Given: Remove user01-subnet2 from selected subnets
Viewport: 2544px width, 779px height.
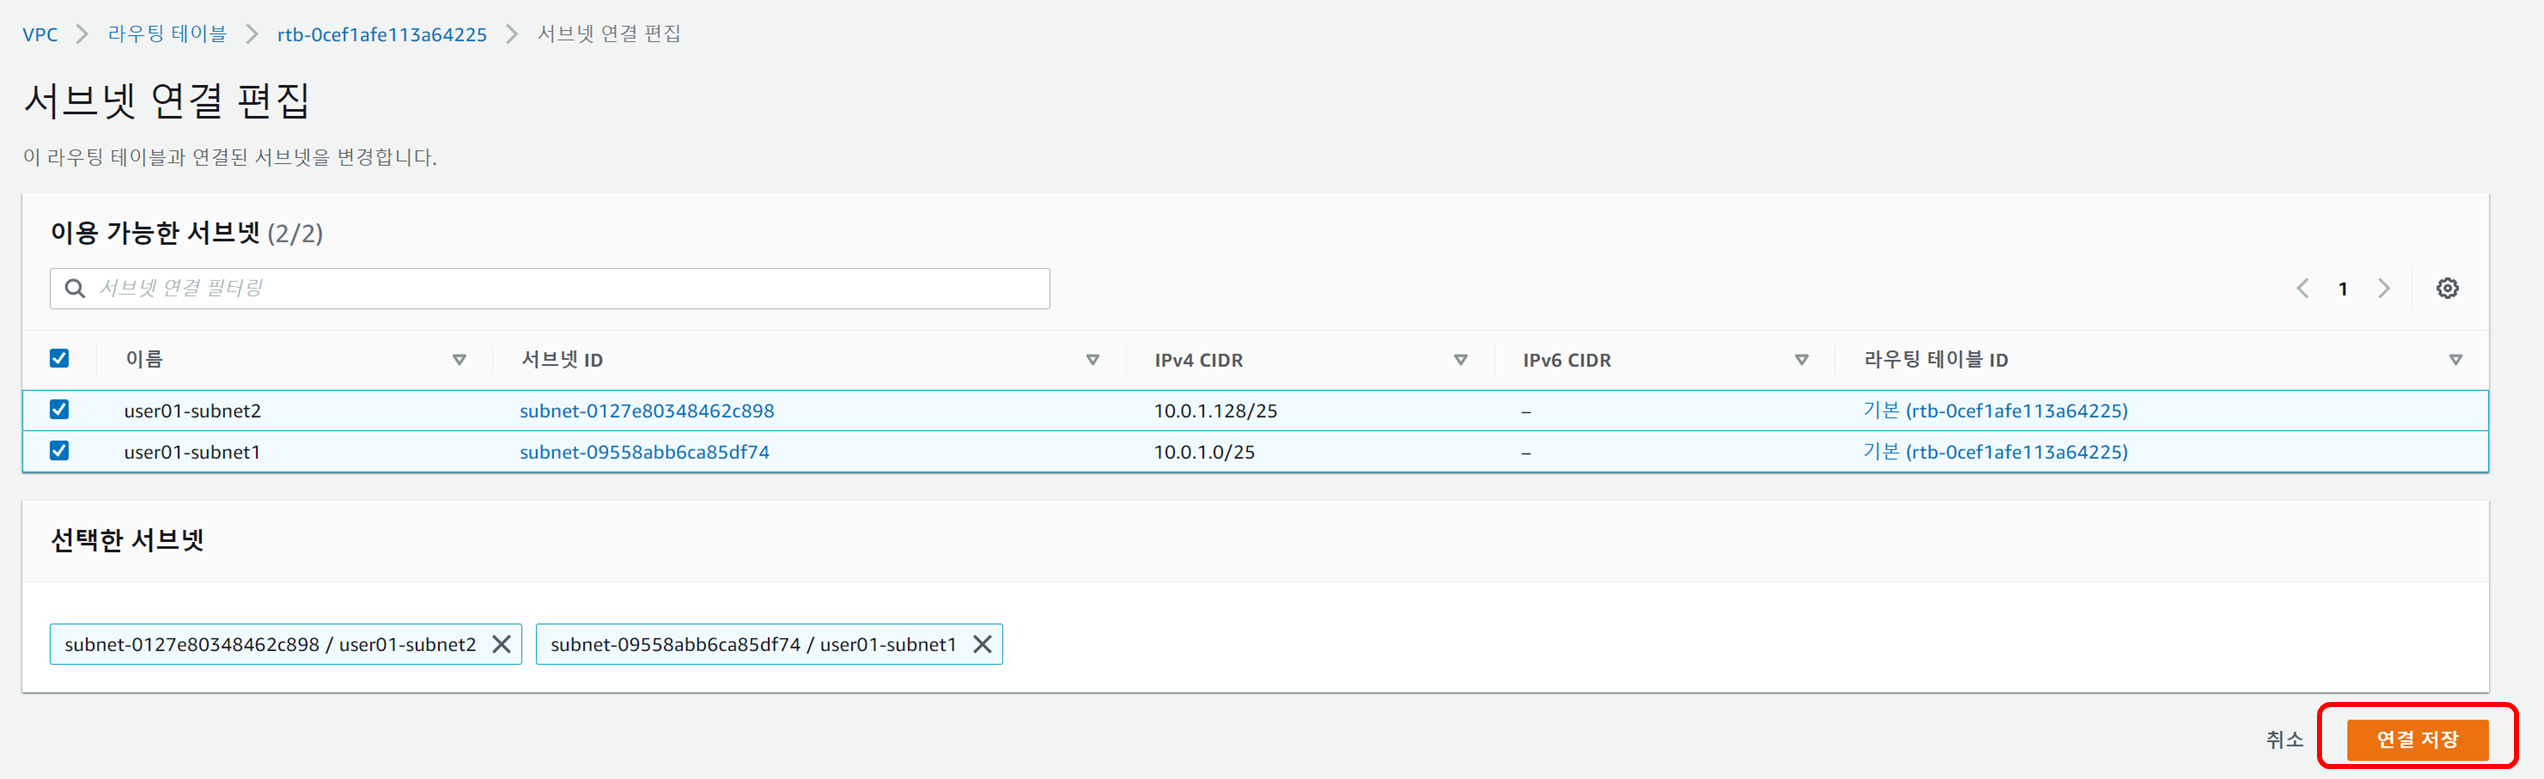Looking at the screenshot, I should pos(501,644).
